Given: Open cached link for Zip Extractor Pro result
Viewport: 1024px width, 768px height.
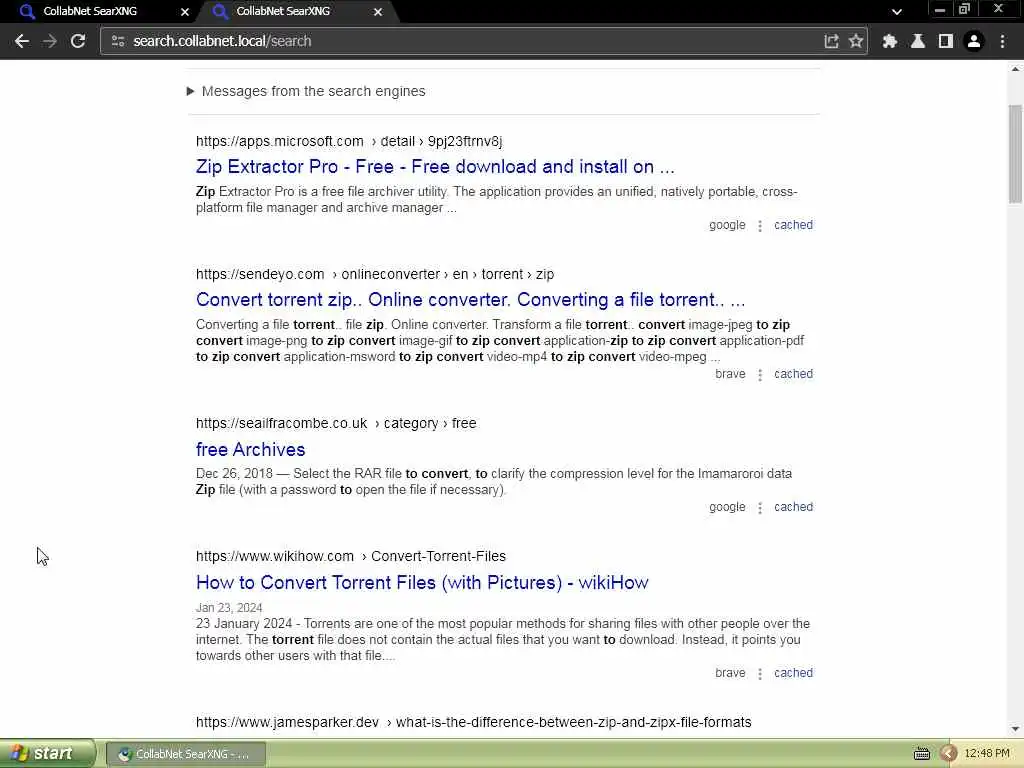Looking at the screenshot, I should click(793, 225).
